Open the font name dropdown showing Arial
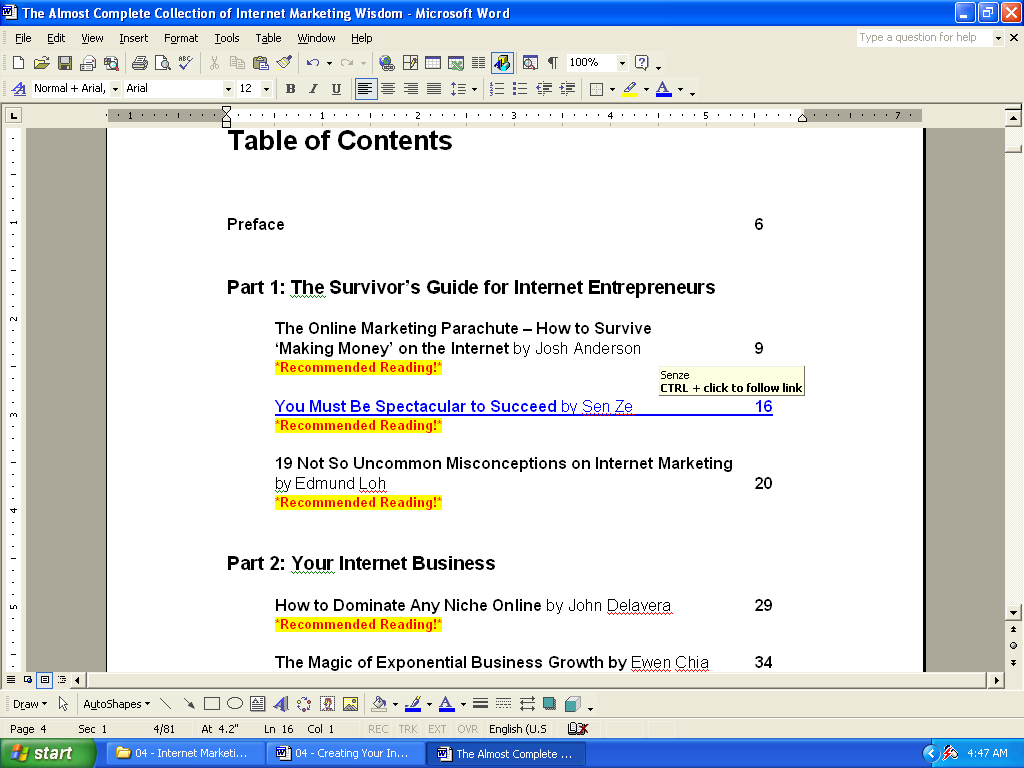This screenshot has height=768, width=1024. point(227,89)
